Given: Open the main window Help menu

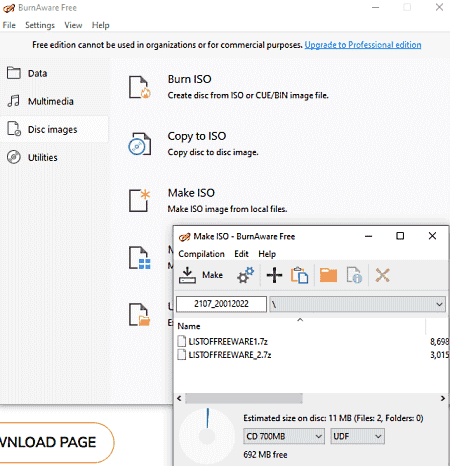Looking at the screenshot, I should [x=101, y=25].
